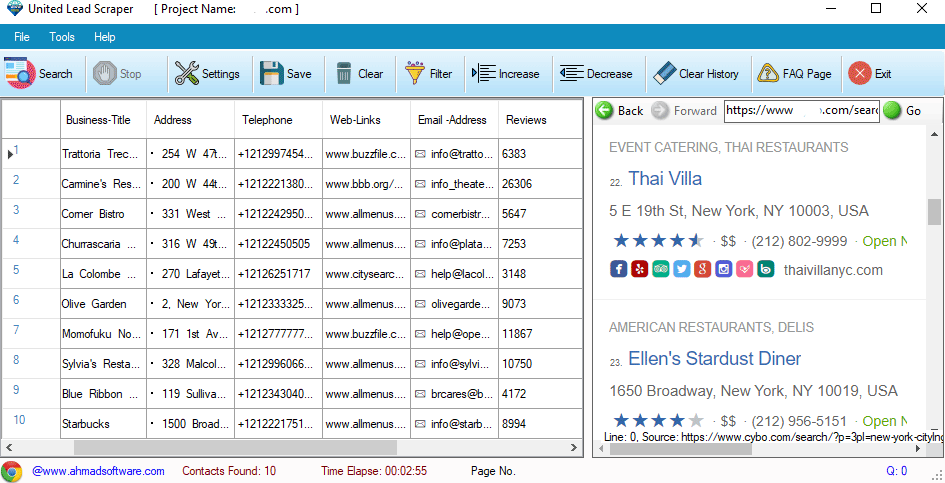The width and height of the screenshot is (945, 483).
Task: Open the FAQ Page warning icon
Action: pyautogui.click(x=768, y=73)
